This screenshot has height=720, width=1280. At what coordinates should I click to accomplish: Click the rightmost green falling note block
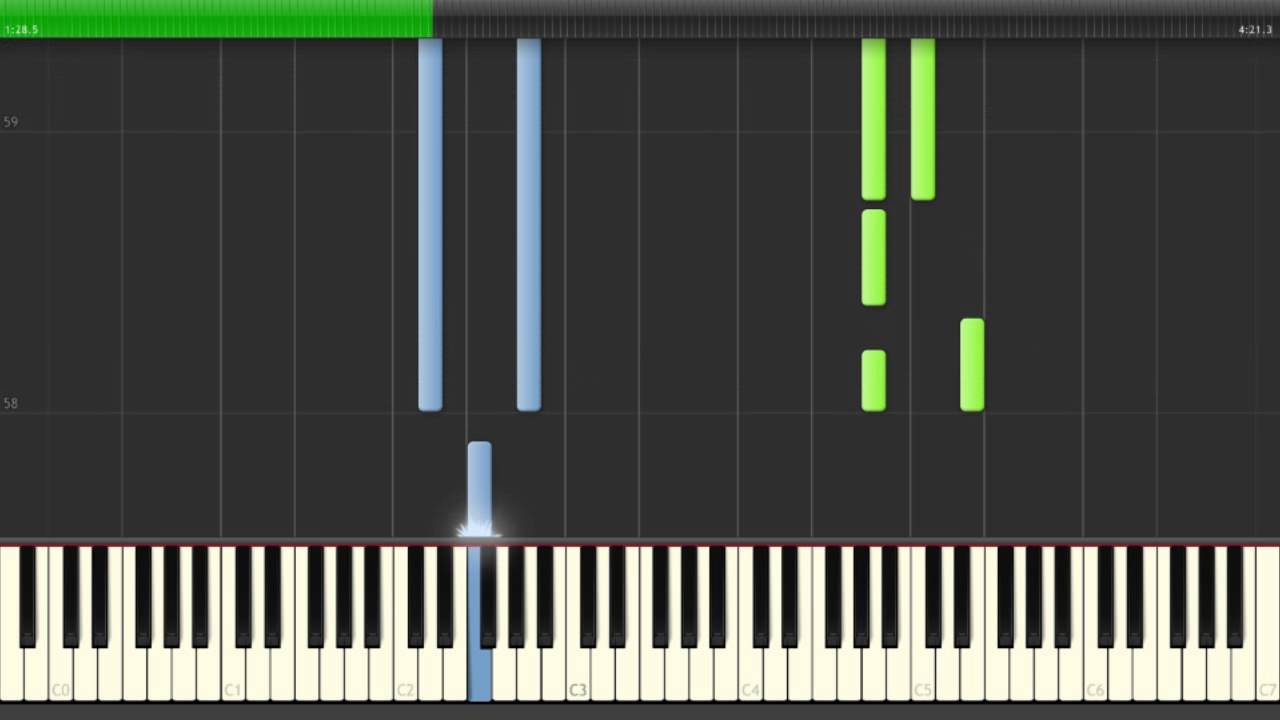click(x=972, y=365)
